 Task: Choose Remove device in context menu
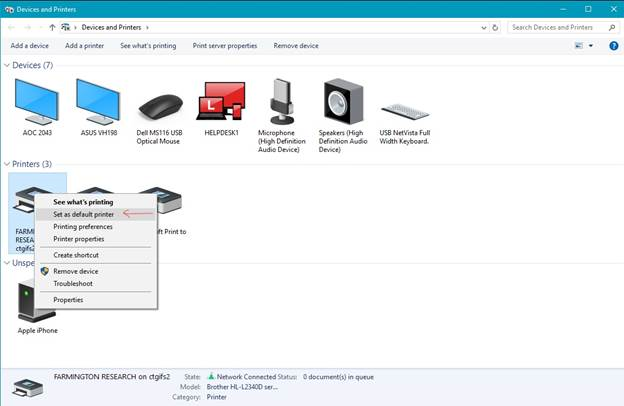pyautogui.click(x=76, y=271)
